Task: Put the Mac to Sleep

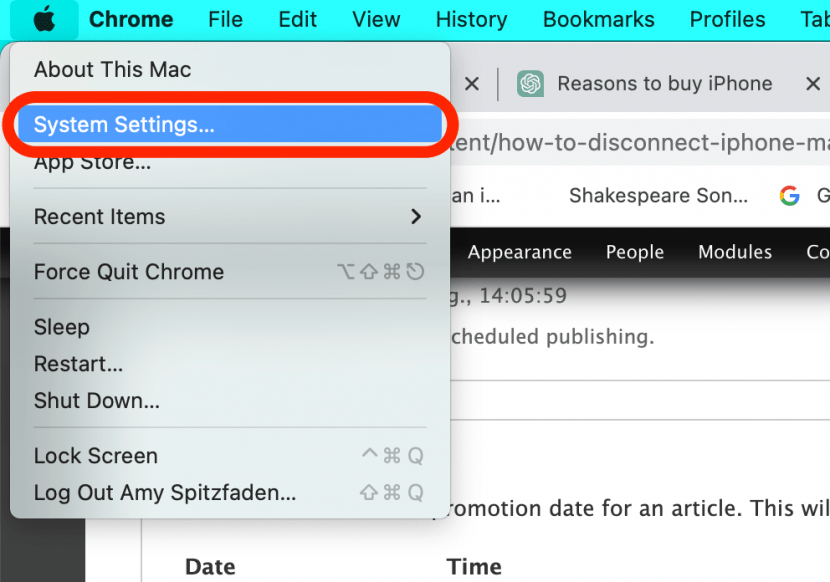Action: point(61,327)
